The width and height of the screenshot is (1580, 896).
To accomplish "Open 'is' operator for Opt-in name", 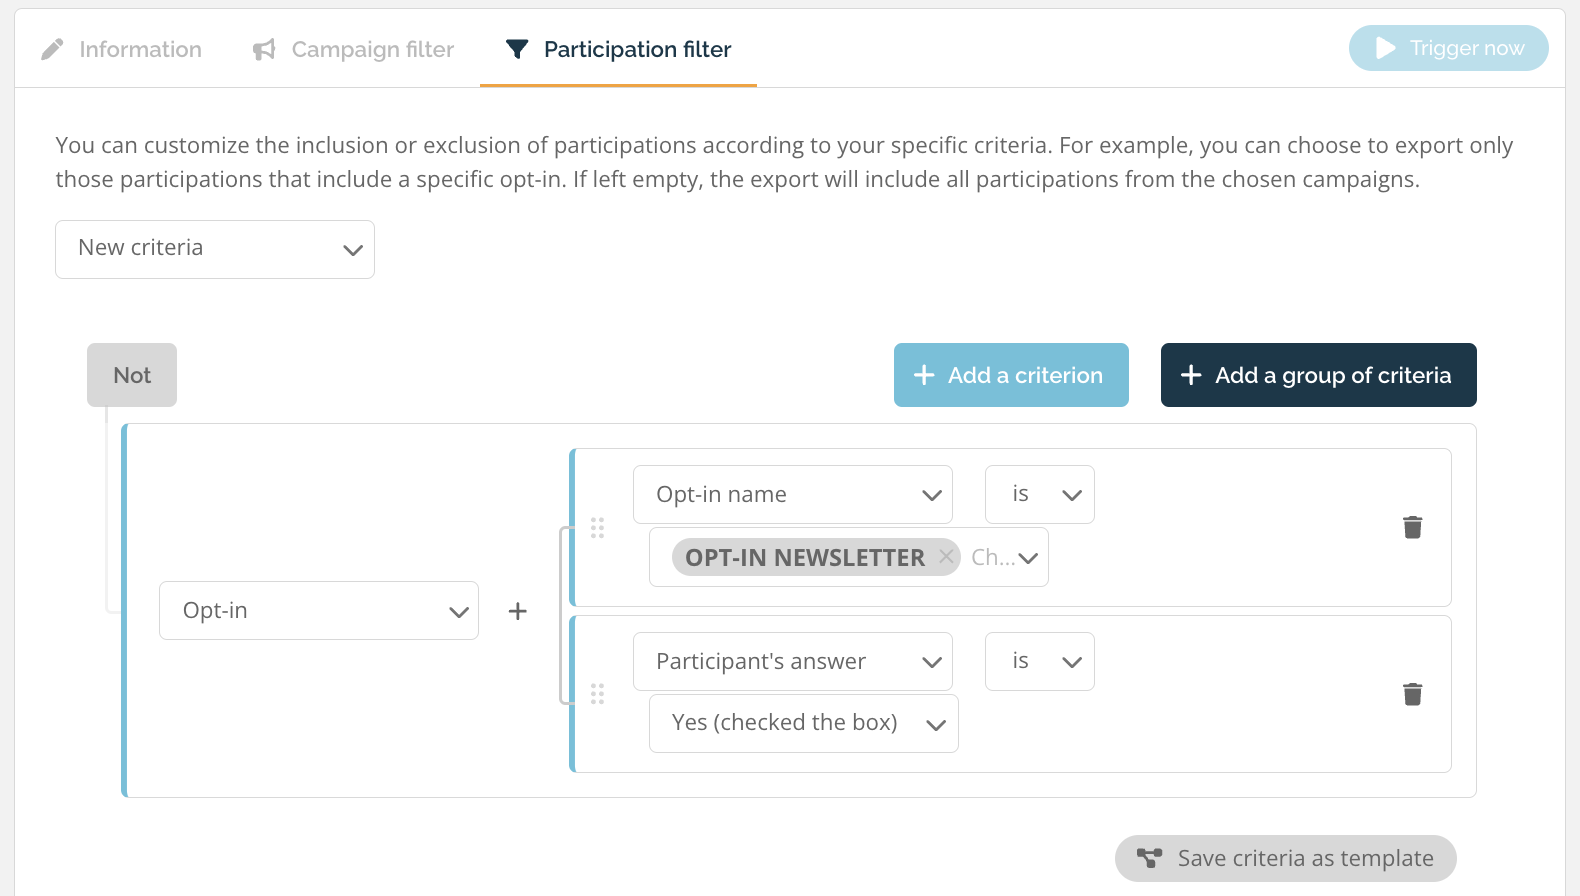I will pyautogui.click(x=1040, y=495).
